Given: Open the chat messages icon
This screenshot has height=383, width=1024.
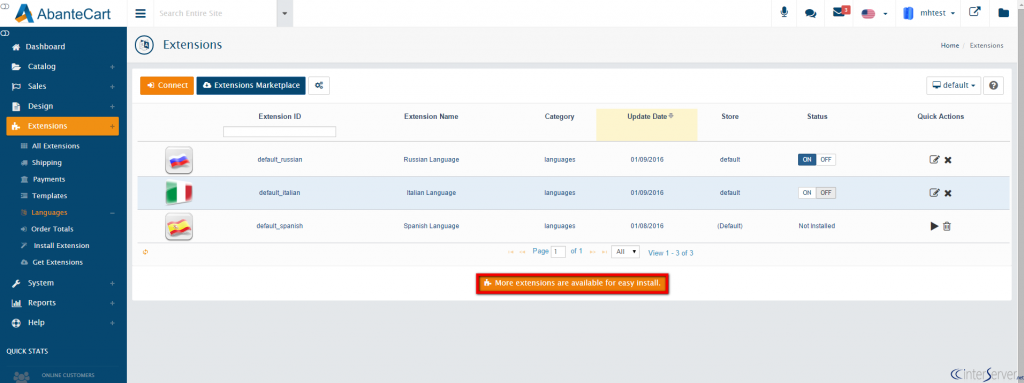Looking at the screenshot, I should click(810, 13).
